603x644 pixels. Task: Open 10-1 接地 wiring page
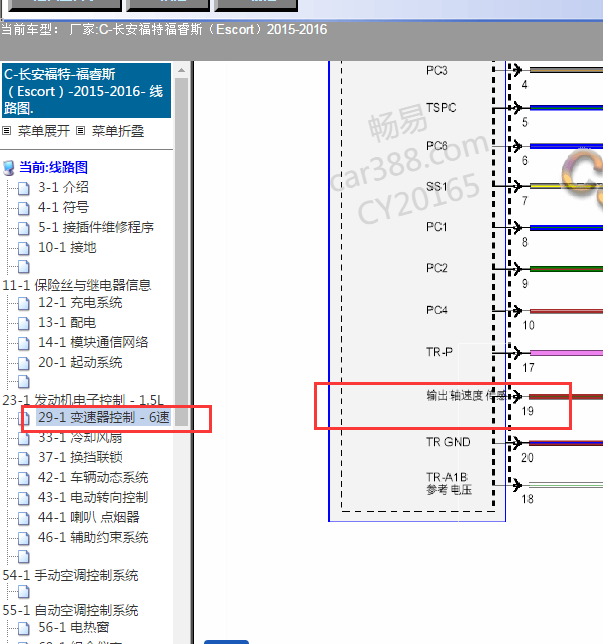coord(67,247)
